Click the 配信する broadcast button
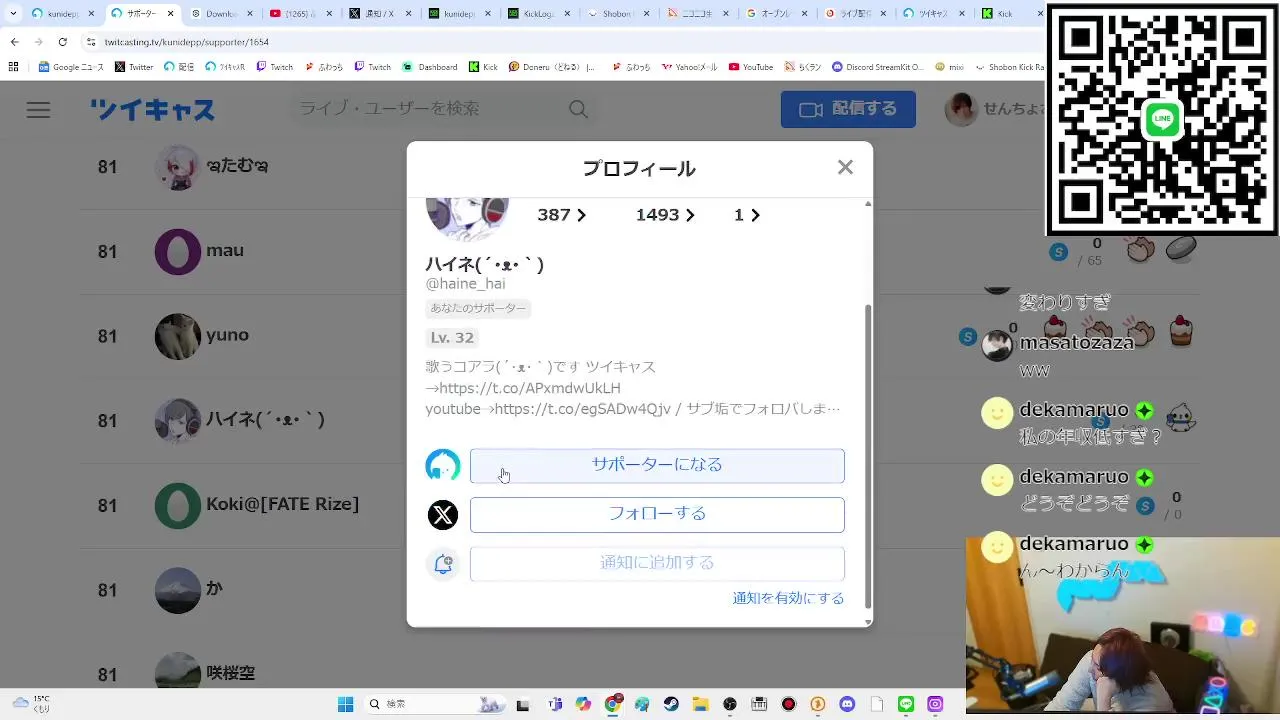The width and height of the screenshot is (1280, 720). click(x=848, y=109)
